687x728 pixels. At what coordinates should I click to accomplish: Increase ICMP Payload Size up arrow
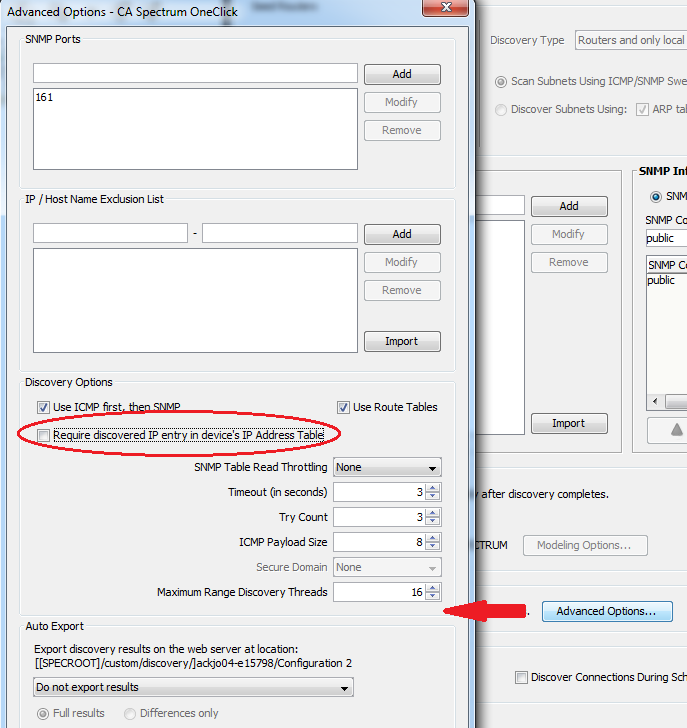coord(433,538)
